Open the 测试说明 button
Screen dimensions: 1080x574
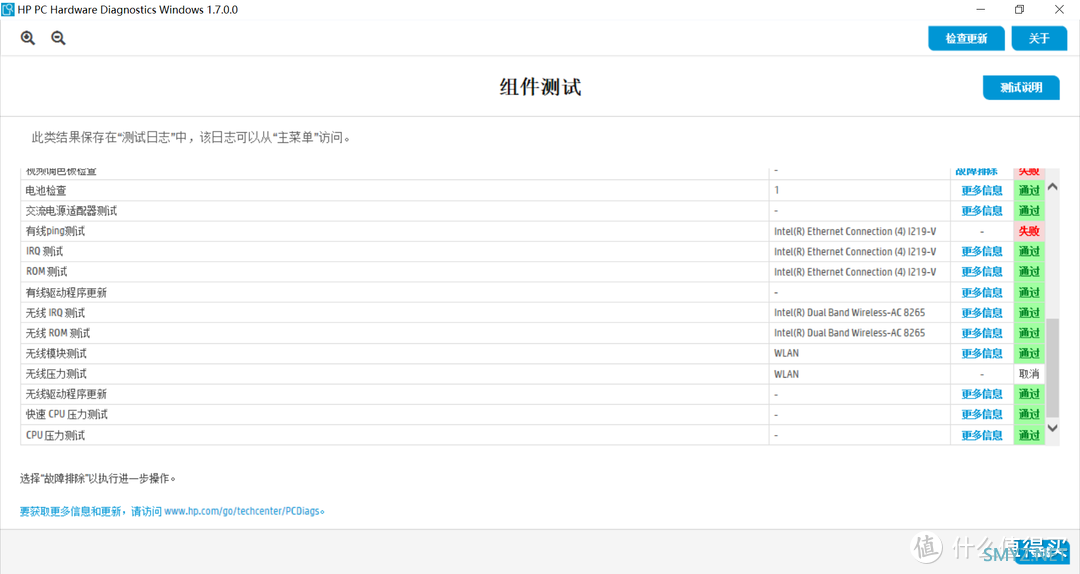[1021, 88]
